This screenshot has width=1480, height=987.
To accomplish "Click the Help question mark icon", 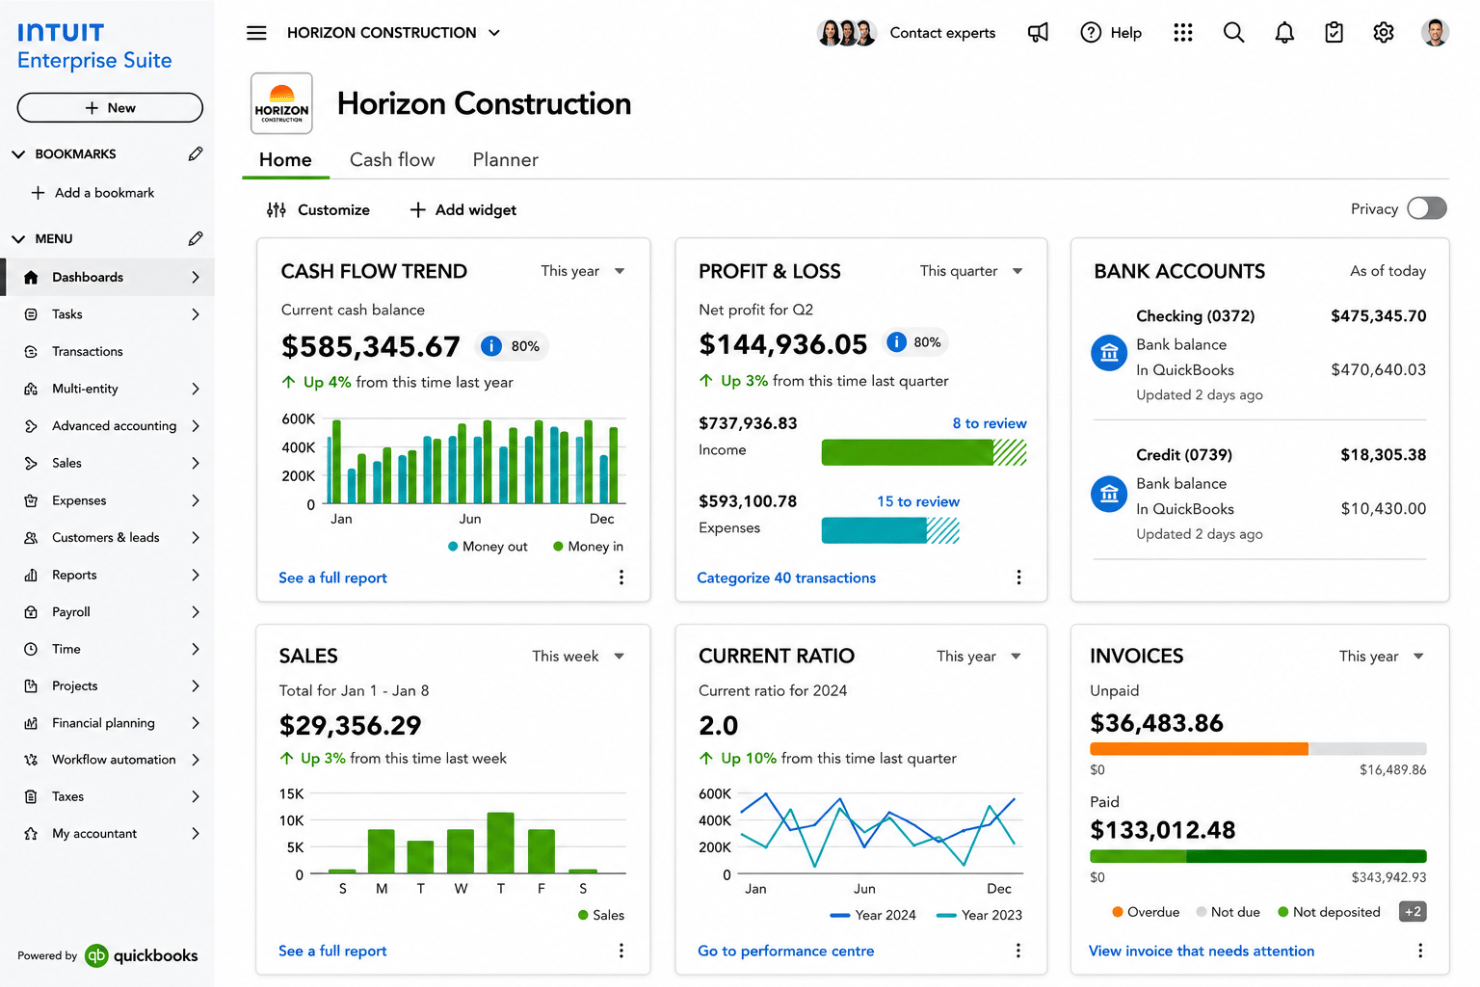I will click(1090, 33).
